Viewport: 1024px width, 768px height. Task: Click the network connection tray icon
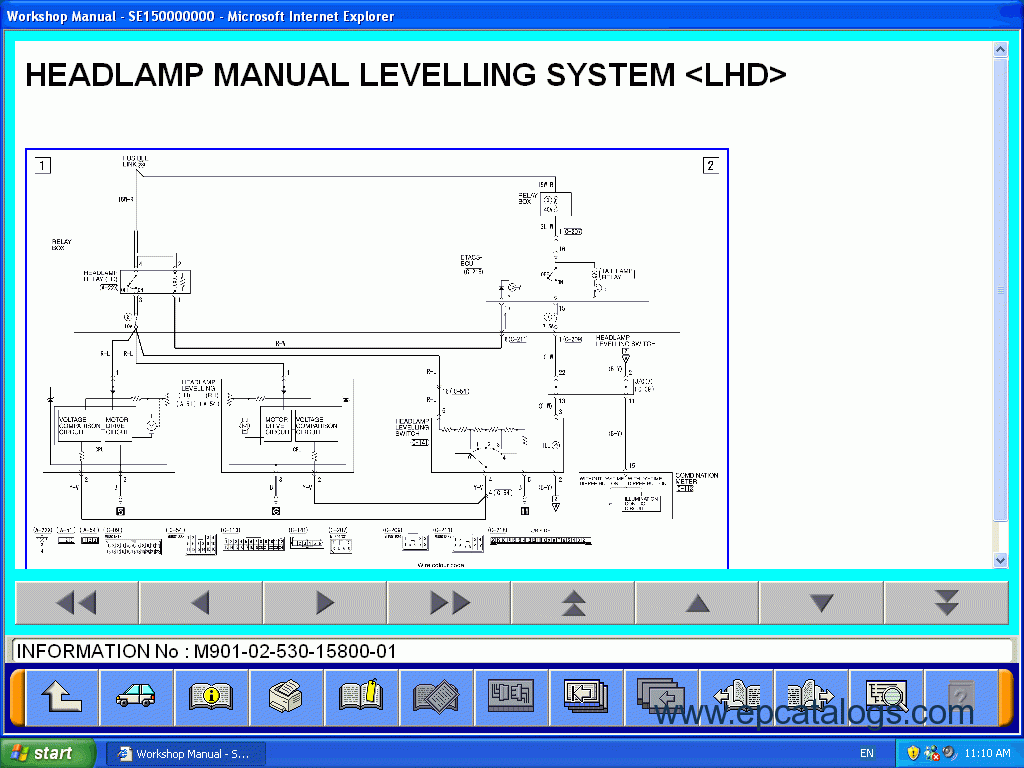[x=931, y=753]
